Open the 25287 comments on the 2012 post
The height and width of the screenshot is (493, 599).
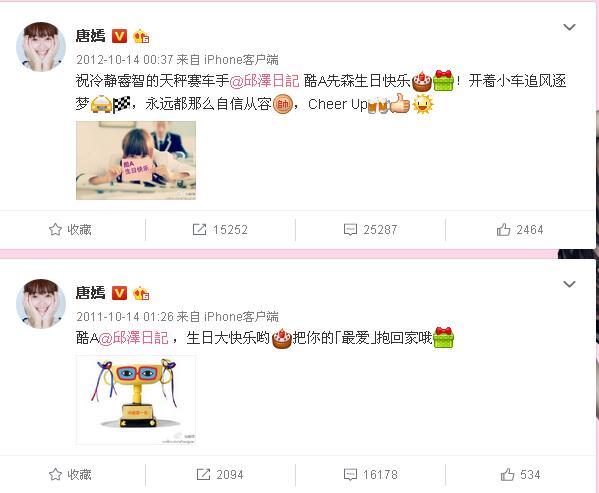point(370,230)
